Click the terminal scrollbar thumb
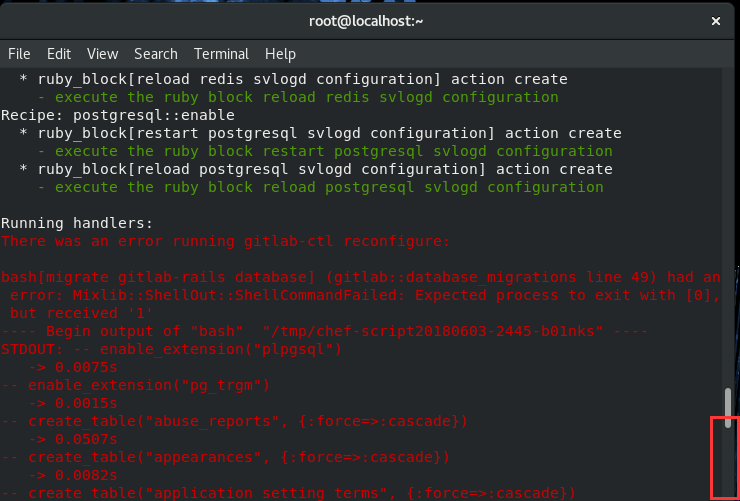The image size is (740, 501). click(728, 408)
